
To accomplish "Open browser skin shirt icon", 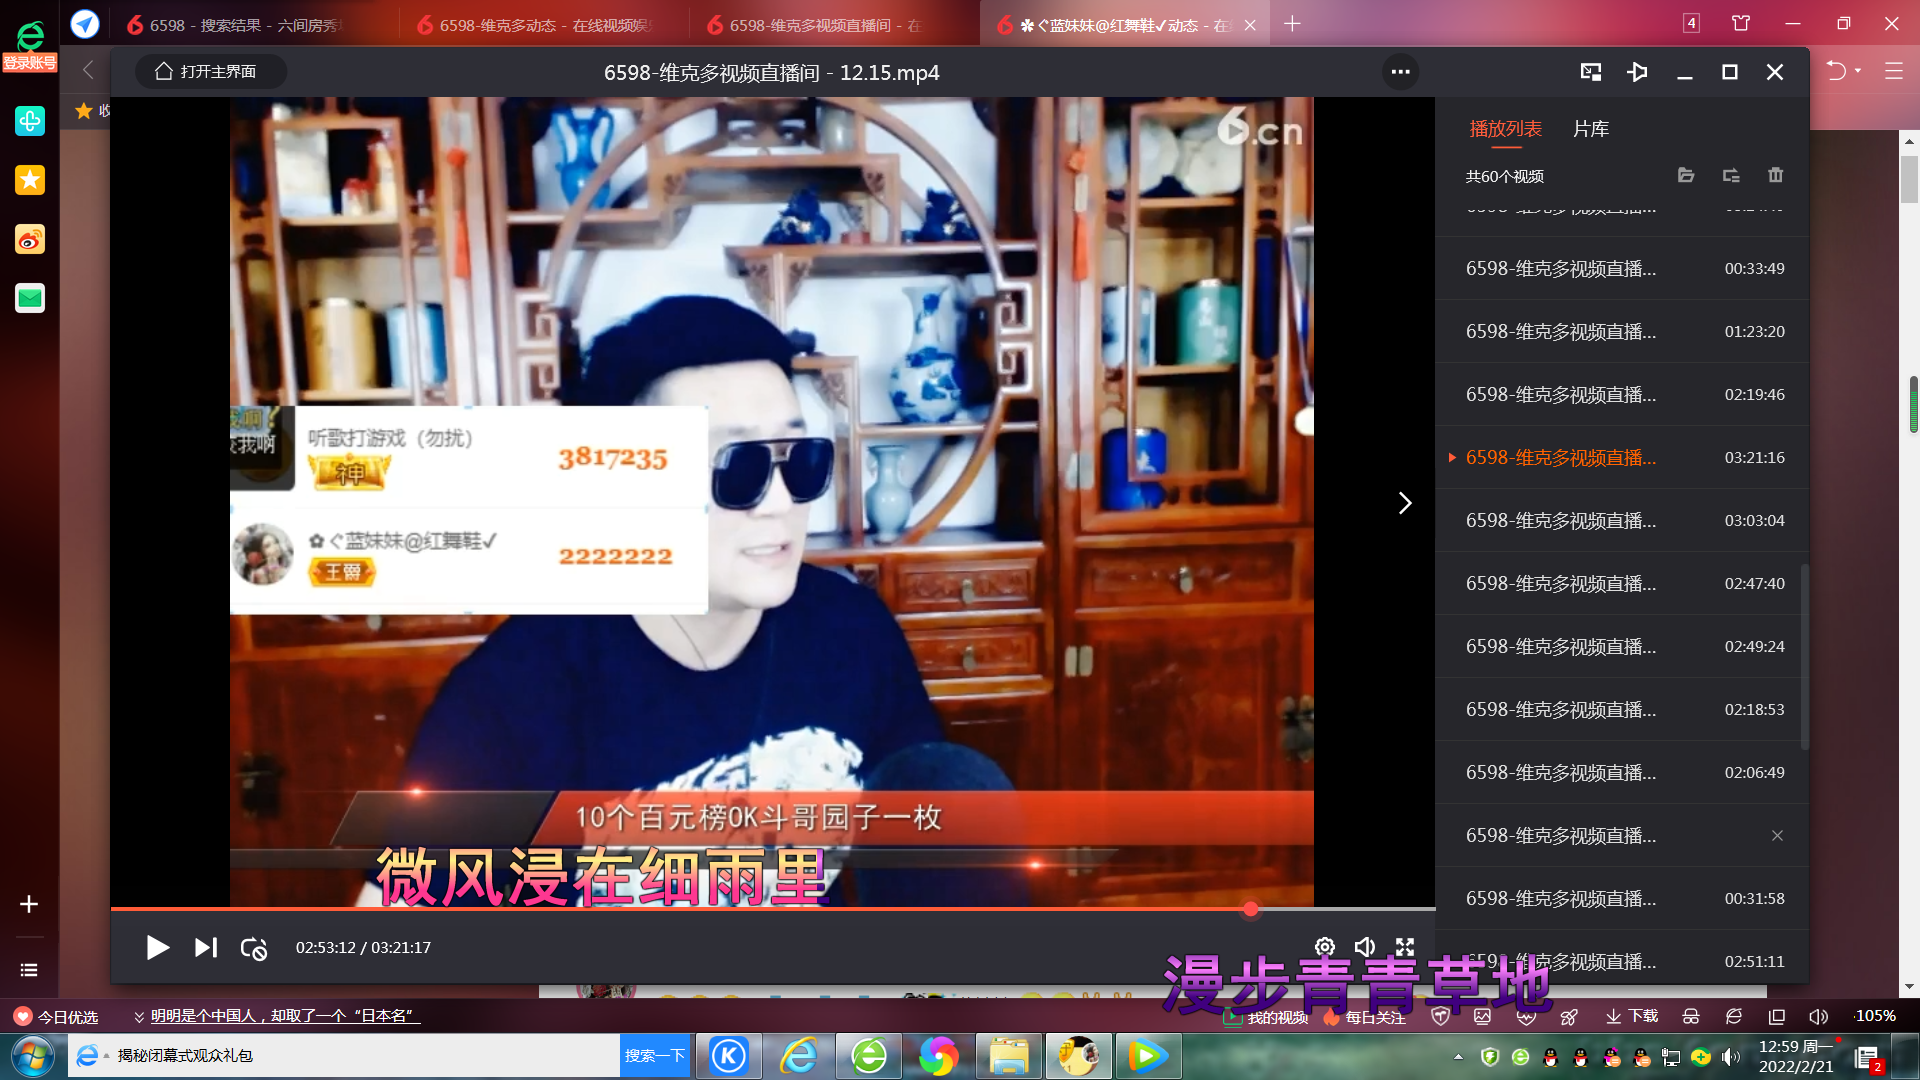I will point(1741,23).
